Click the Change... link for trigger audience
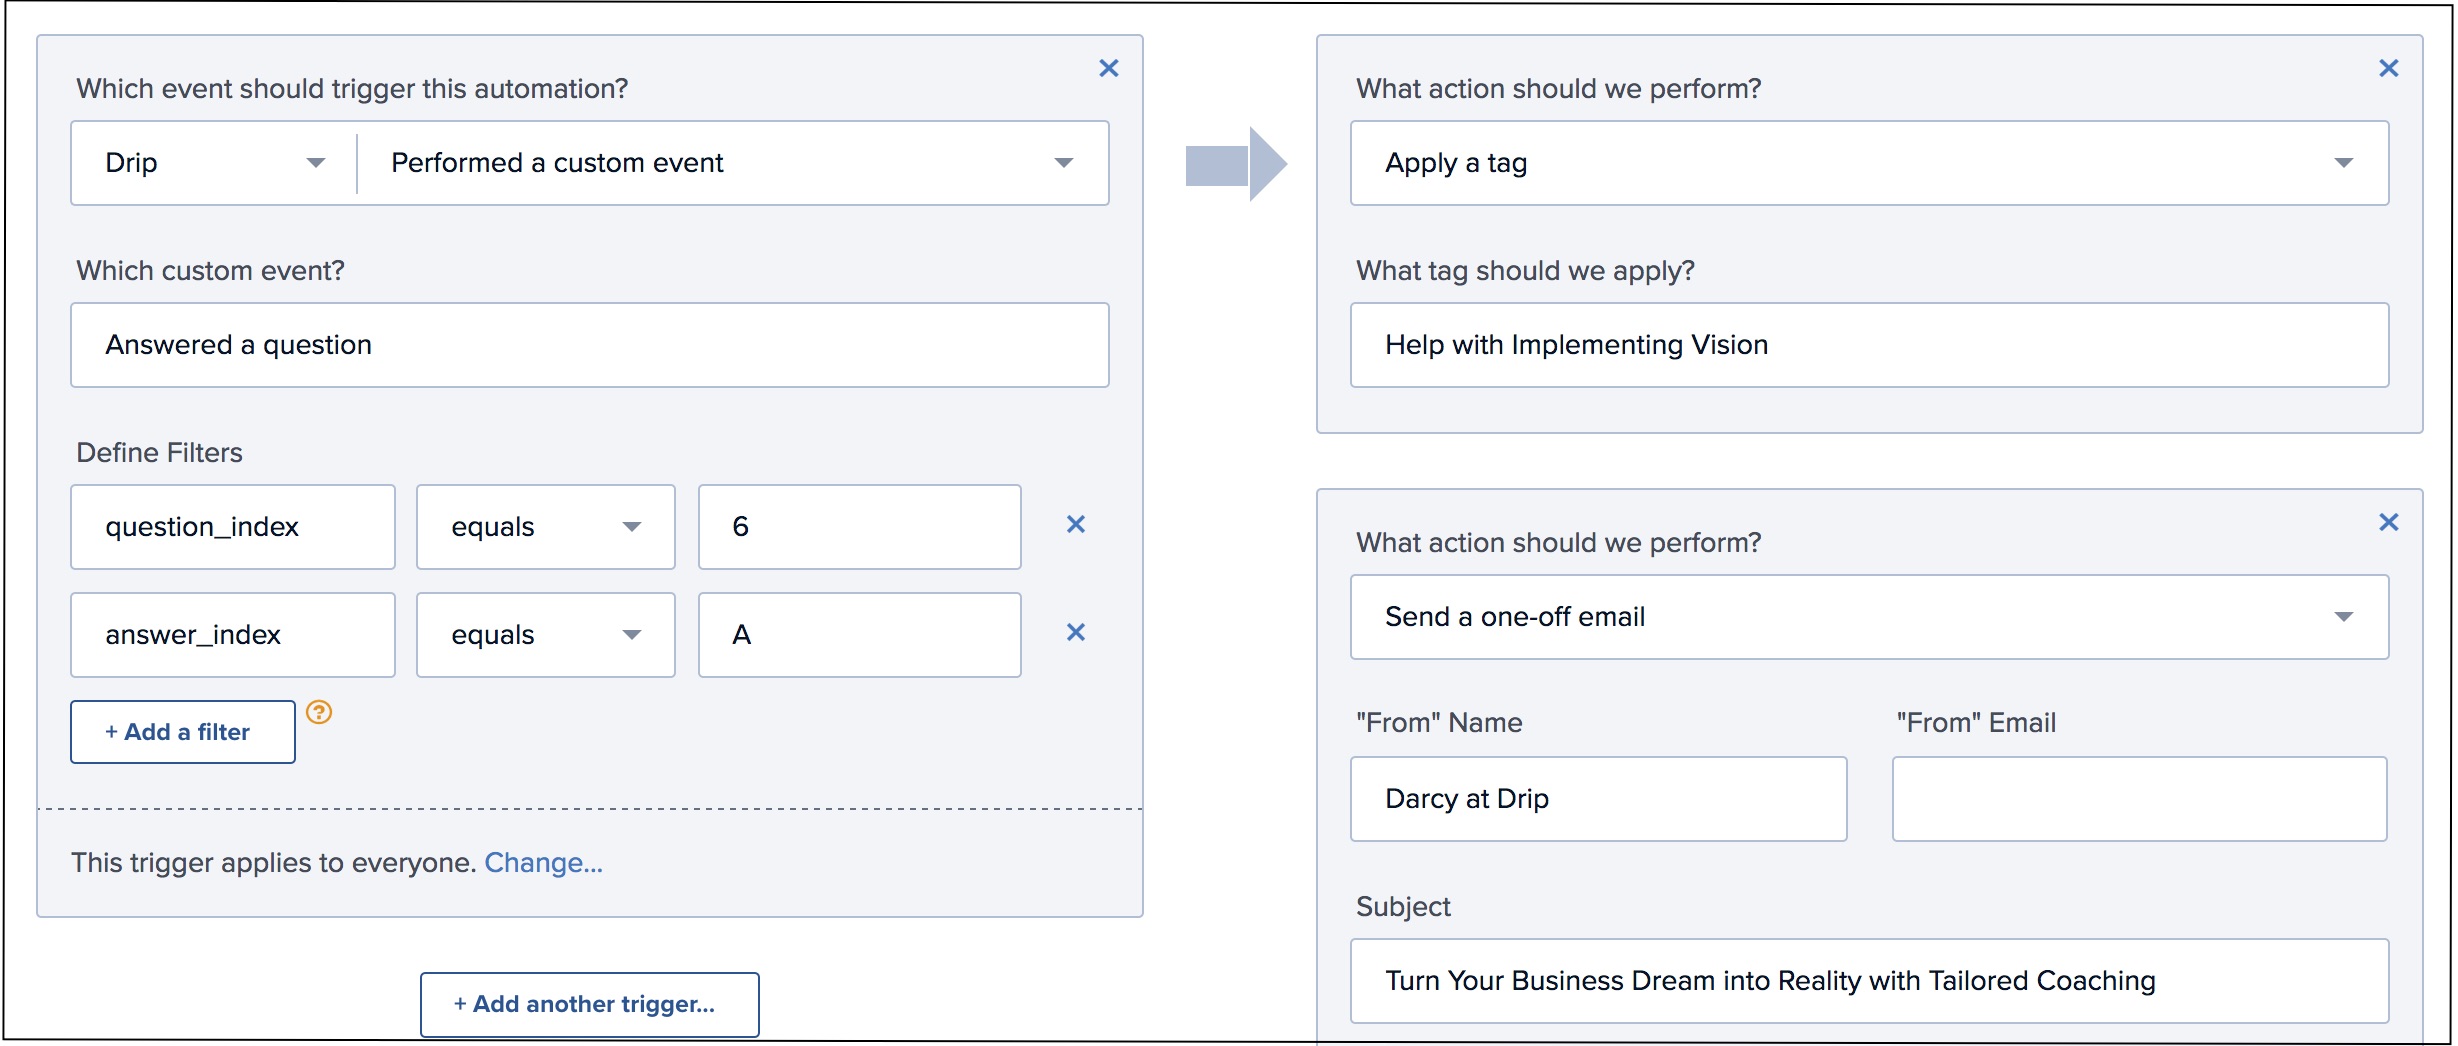This screenshot has width=2458, height=1046. pos(543,862)
